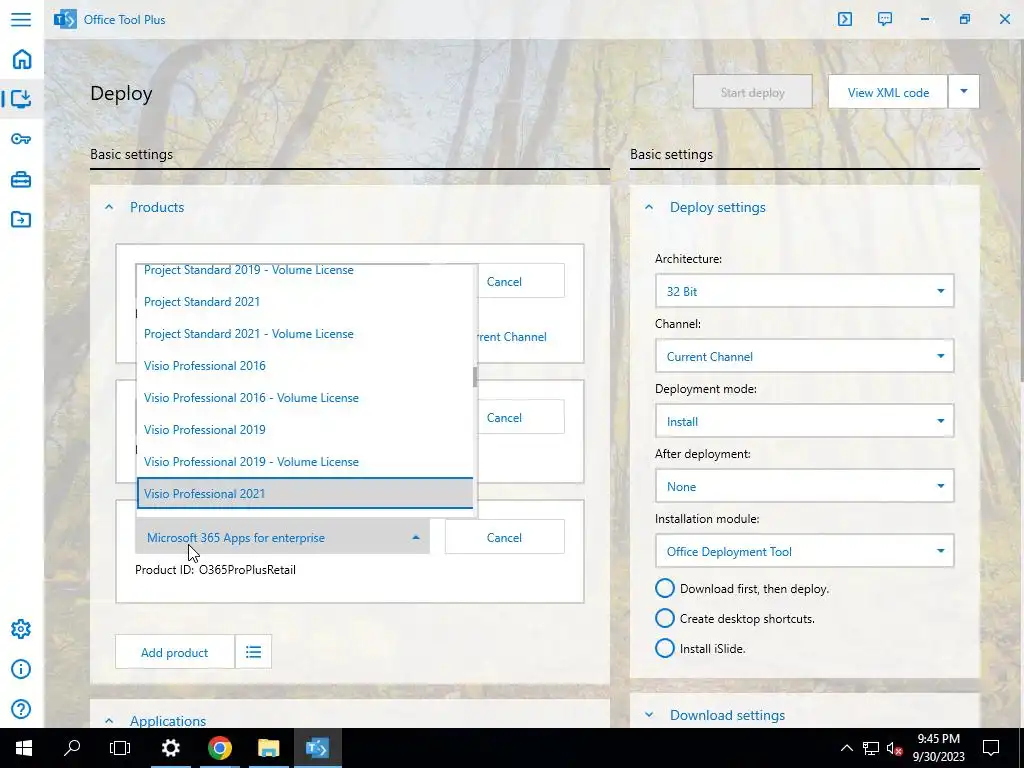Viewport: 1024px width, 768px height.
Task: Click the muted volume tray icon
Action: [x=895, y=748]
